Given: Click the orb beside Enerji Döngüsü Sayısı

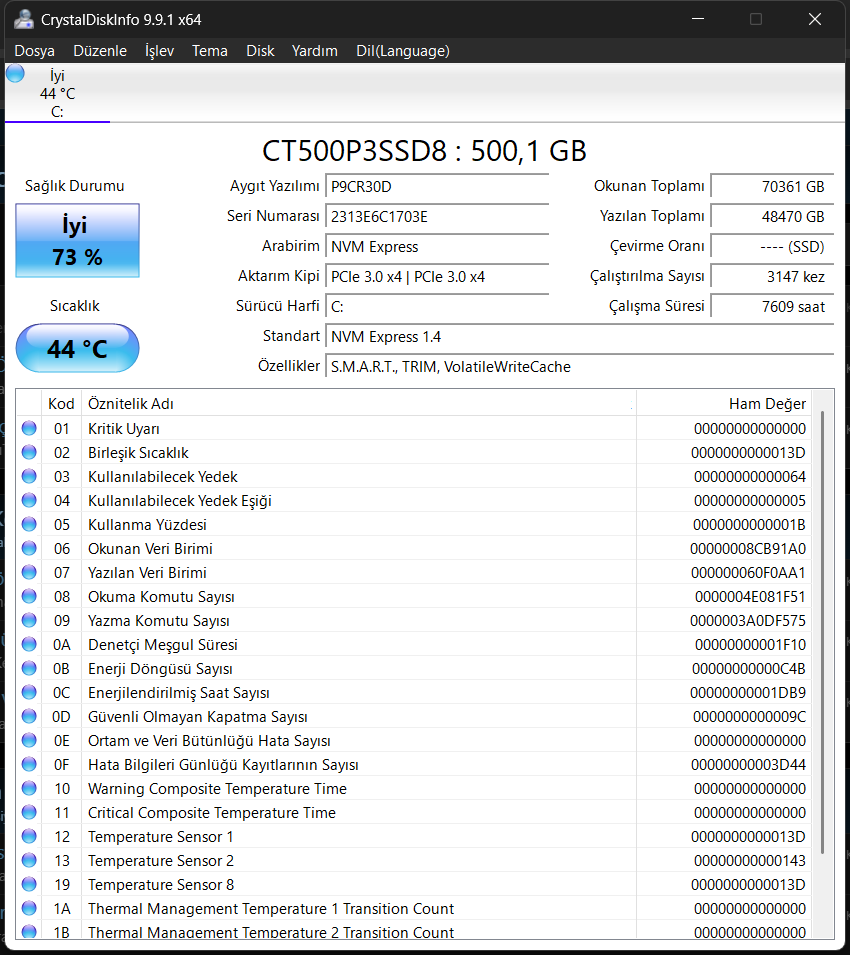Looking at the screenshot, I should click(29, 668).
